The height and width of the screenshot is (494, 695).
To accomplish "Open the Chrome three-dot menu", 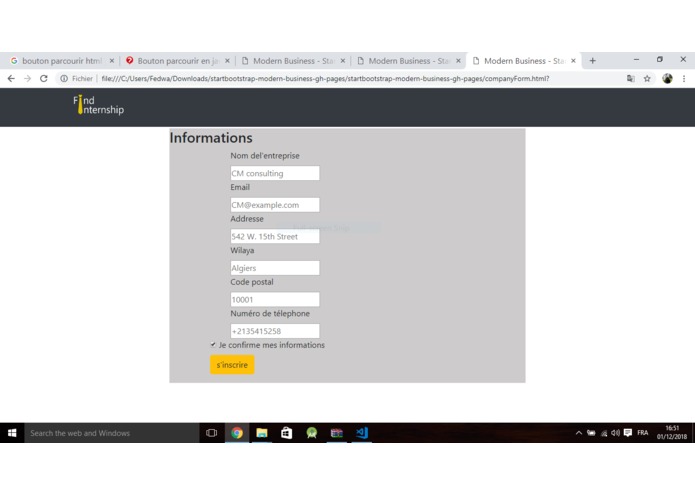I will click(x=684, y=78).
